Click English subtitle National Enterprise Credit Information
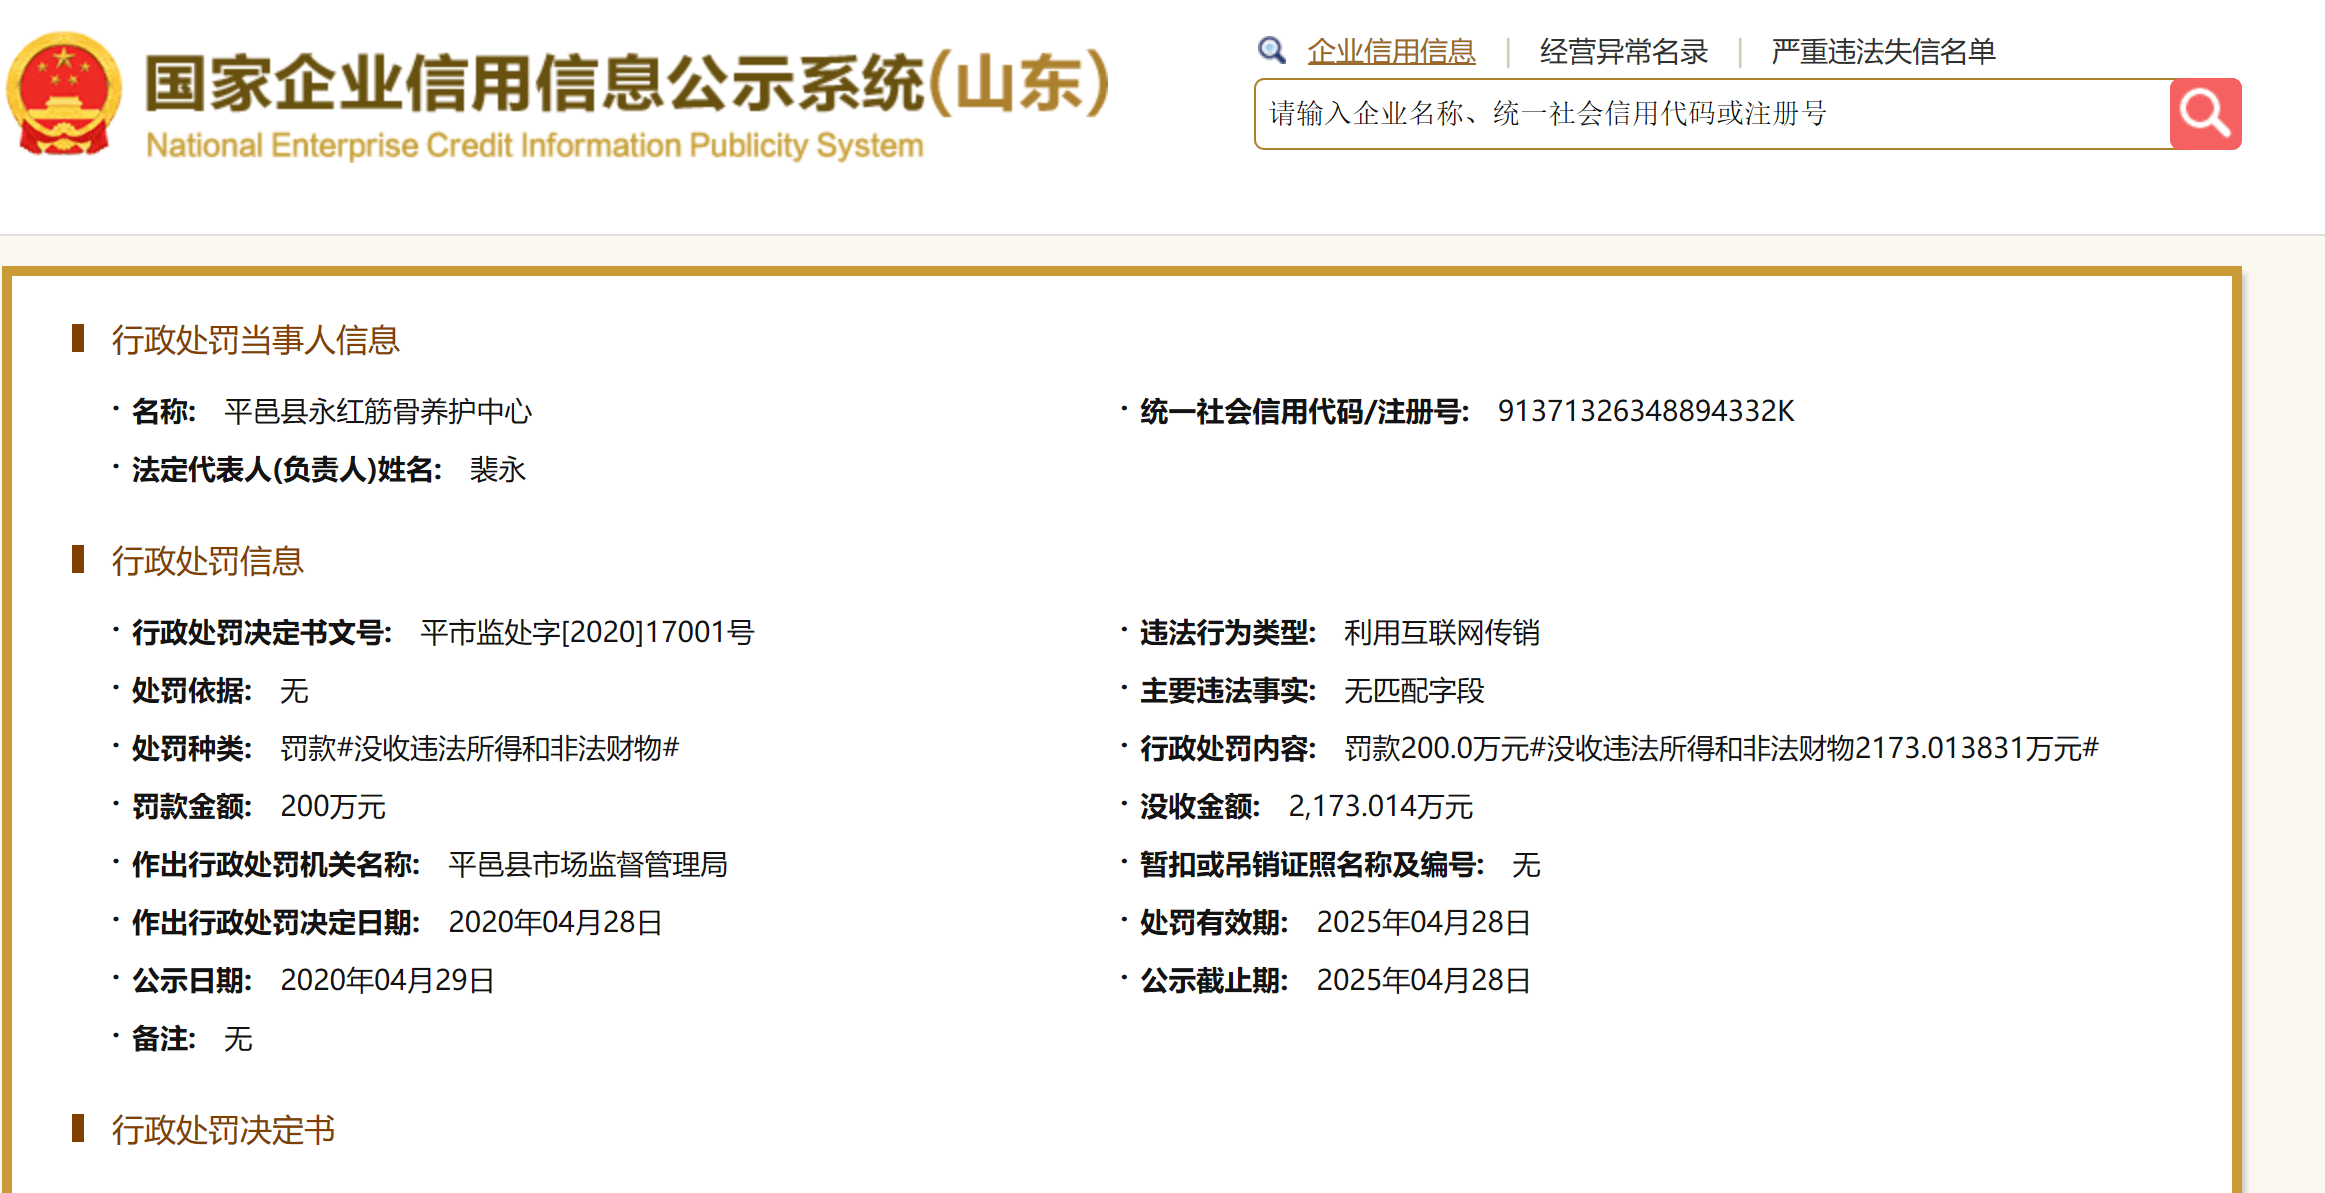The height and width of the screenshot is (1193, 2325). [x=534, y=146]
